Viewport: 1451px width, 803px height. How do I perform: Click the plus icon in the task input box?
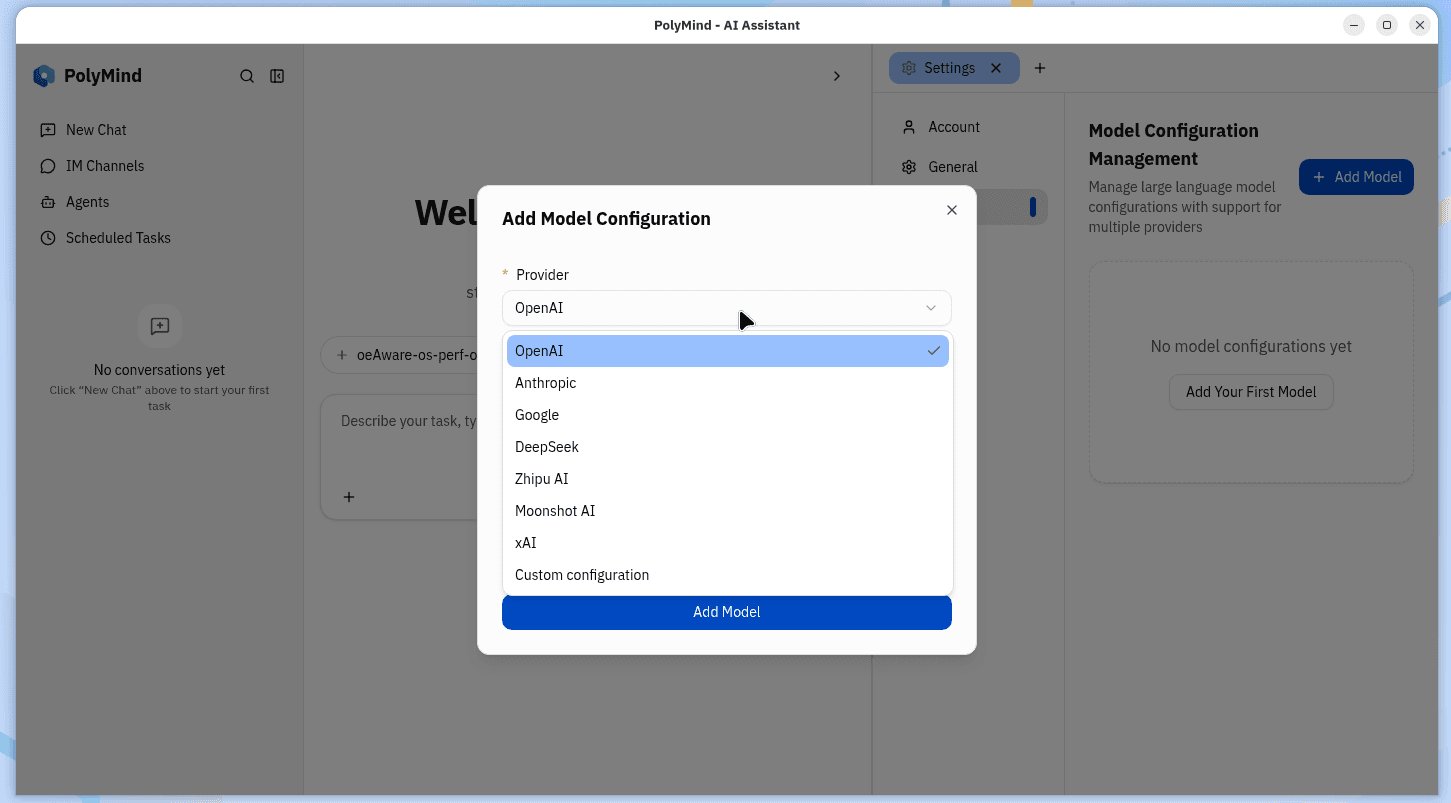point(349,497)
